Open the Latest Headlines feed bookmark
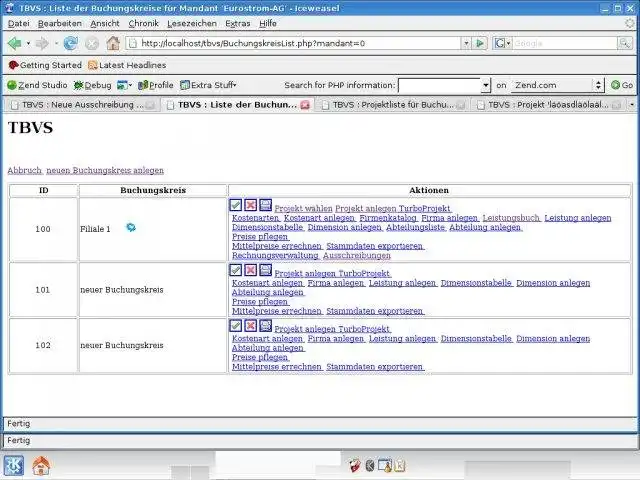 click(127, 65)
